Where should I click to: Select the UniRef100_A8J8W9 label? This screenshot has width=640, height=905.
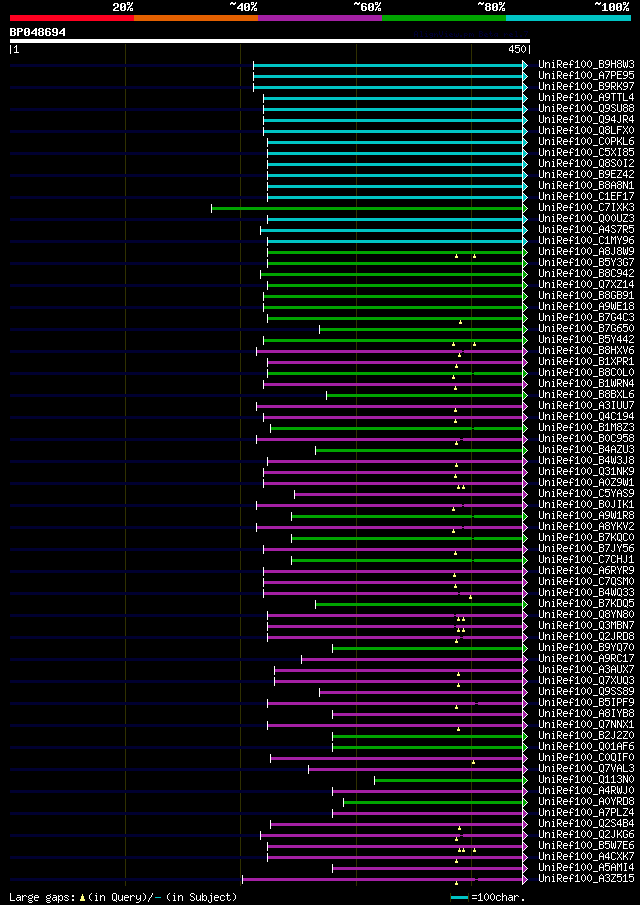(586, 252)
